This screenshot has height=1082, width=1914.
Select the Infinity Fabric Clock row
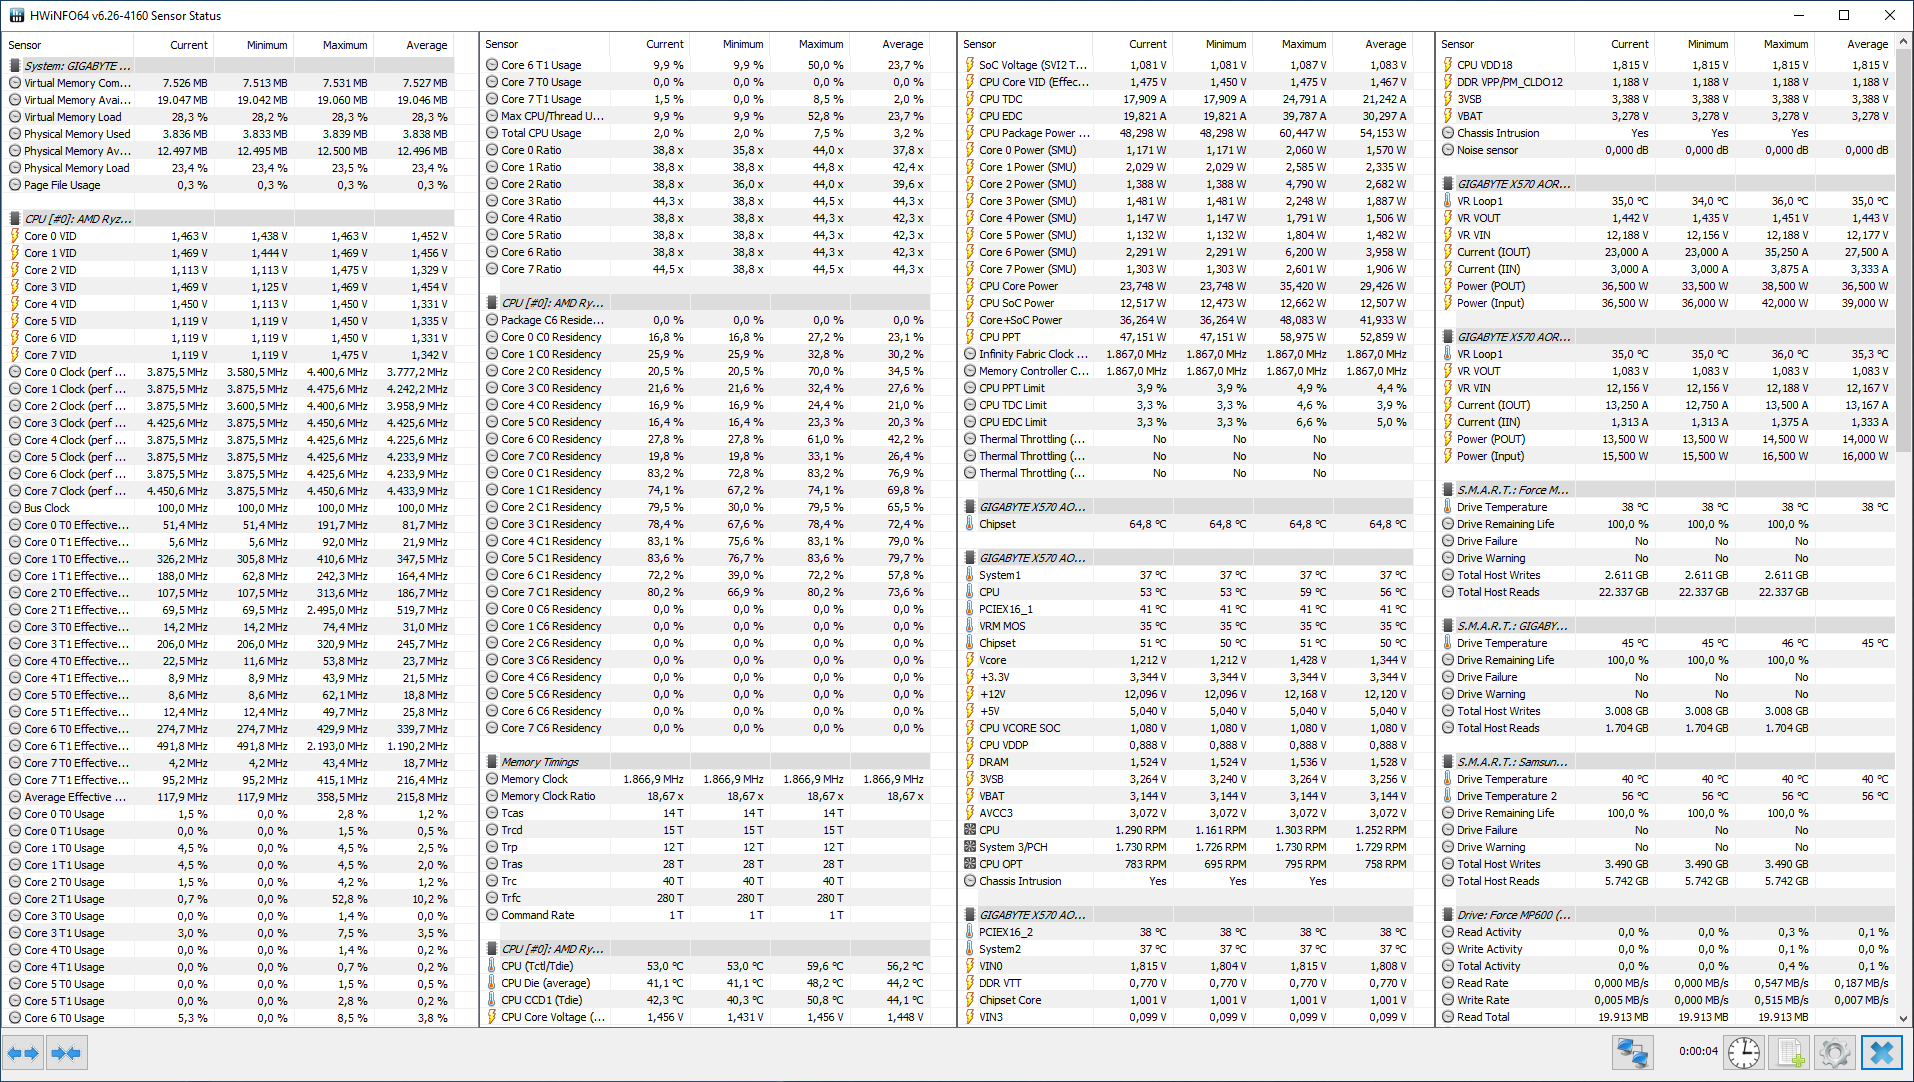click(x=1188, y=354)
